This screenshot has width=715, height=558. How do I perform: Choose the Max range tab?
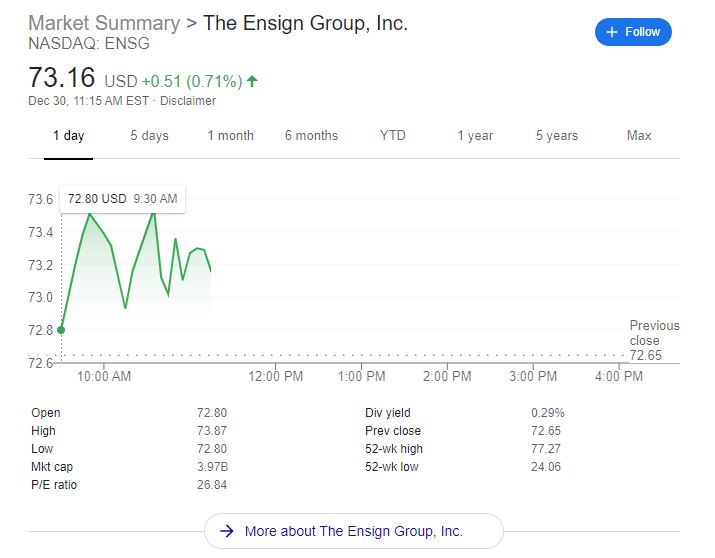[638, 136]
